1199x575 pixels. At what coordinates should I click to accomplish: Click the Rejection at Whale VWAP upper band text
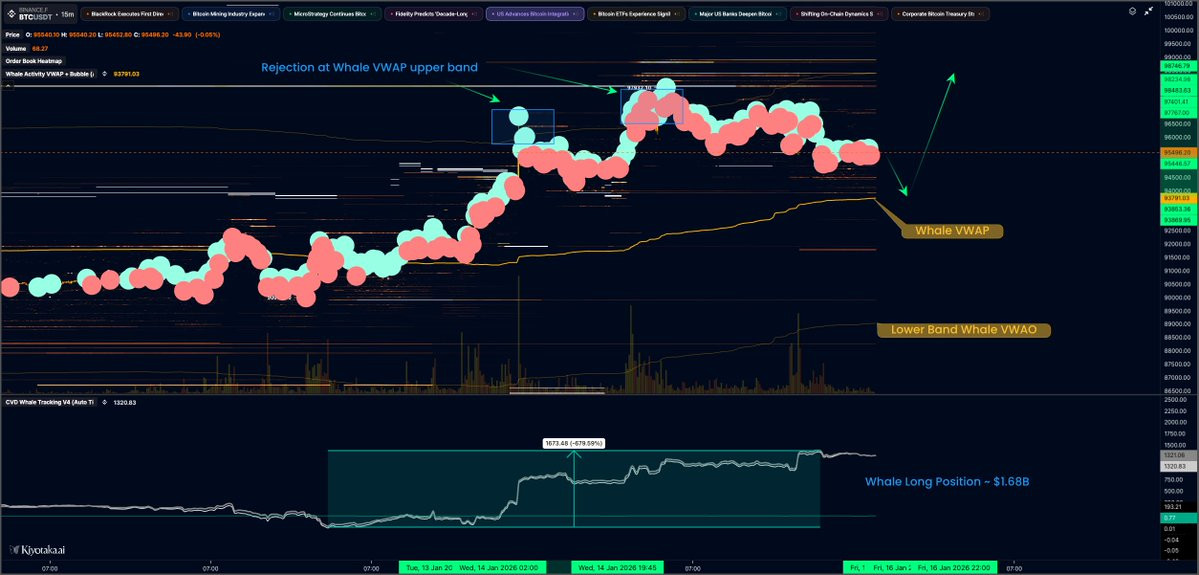click(369, 67)
